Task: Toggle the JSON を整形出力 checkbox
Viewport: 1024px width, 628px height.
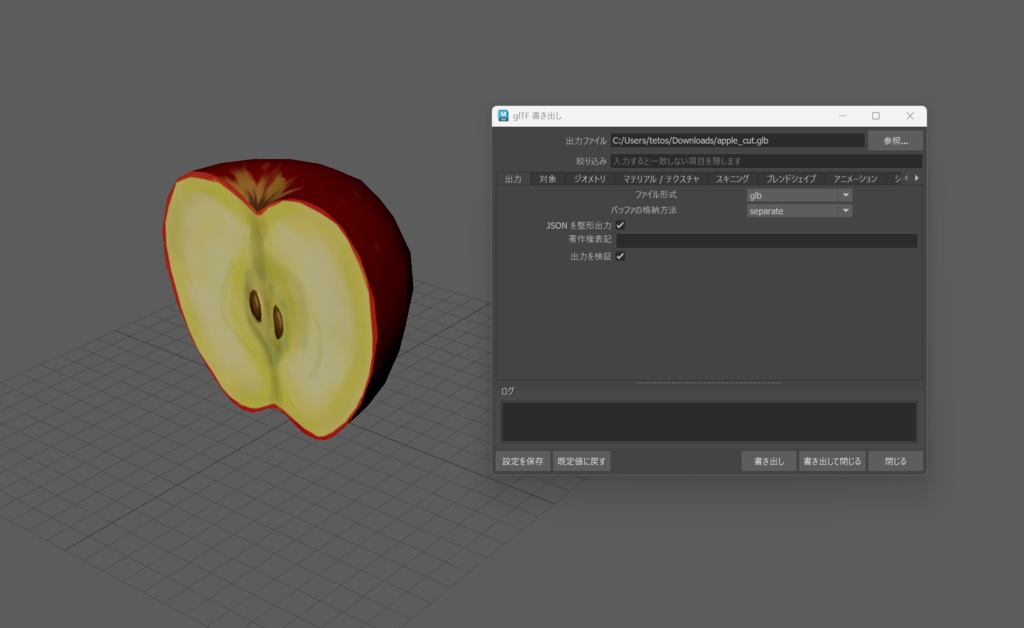Action: 620,225
